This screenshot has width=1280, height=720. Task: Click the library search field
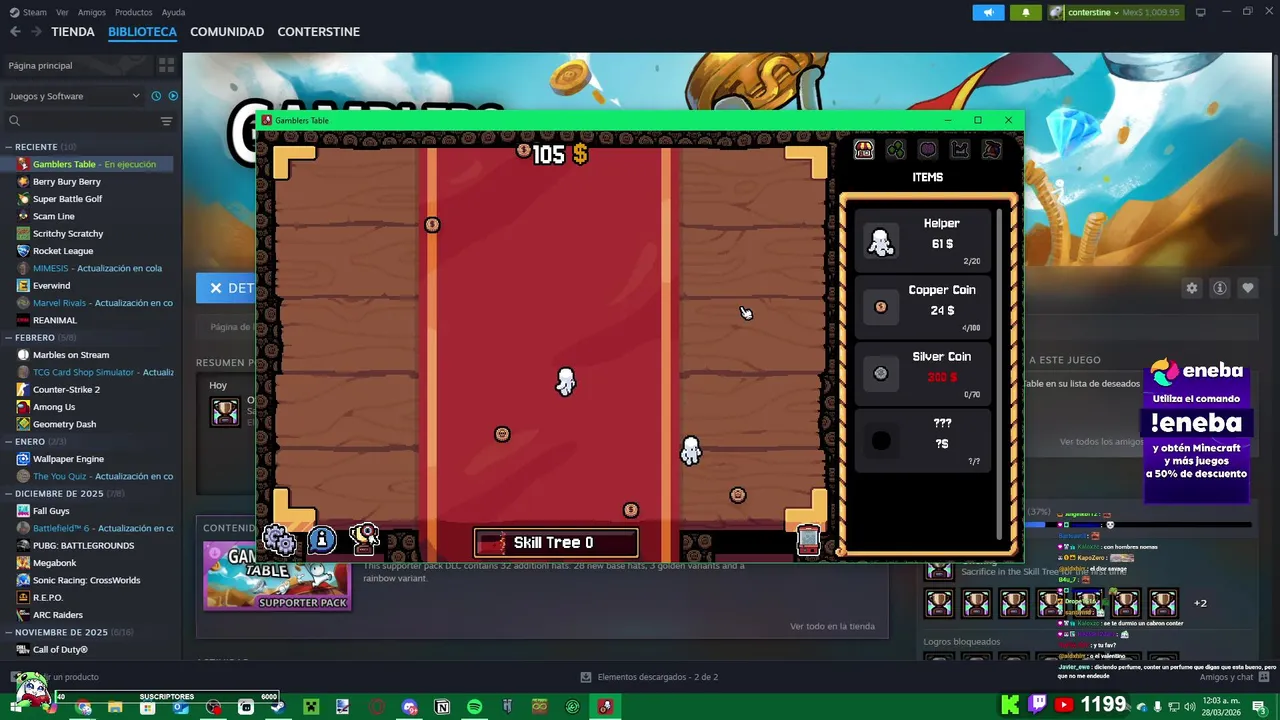[80, 121]
